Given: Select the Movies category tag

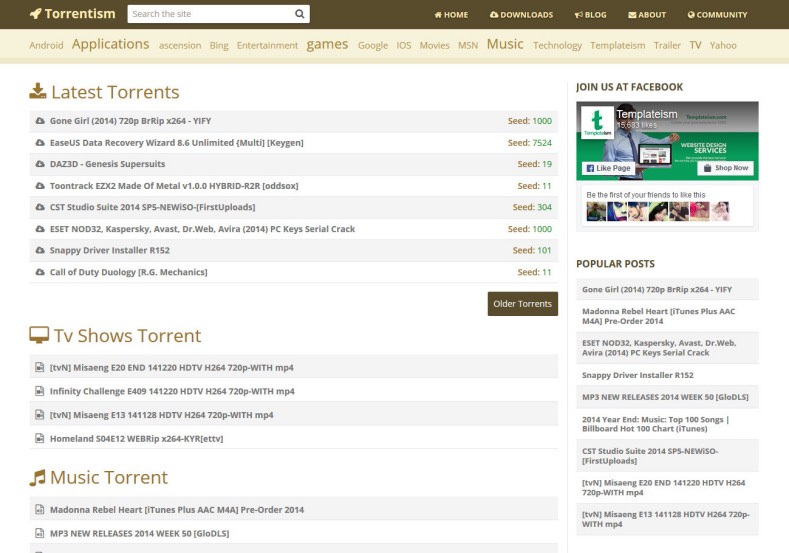Looking at the screenshot, I should coord(435,45).
